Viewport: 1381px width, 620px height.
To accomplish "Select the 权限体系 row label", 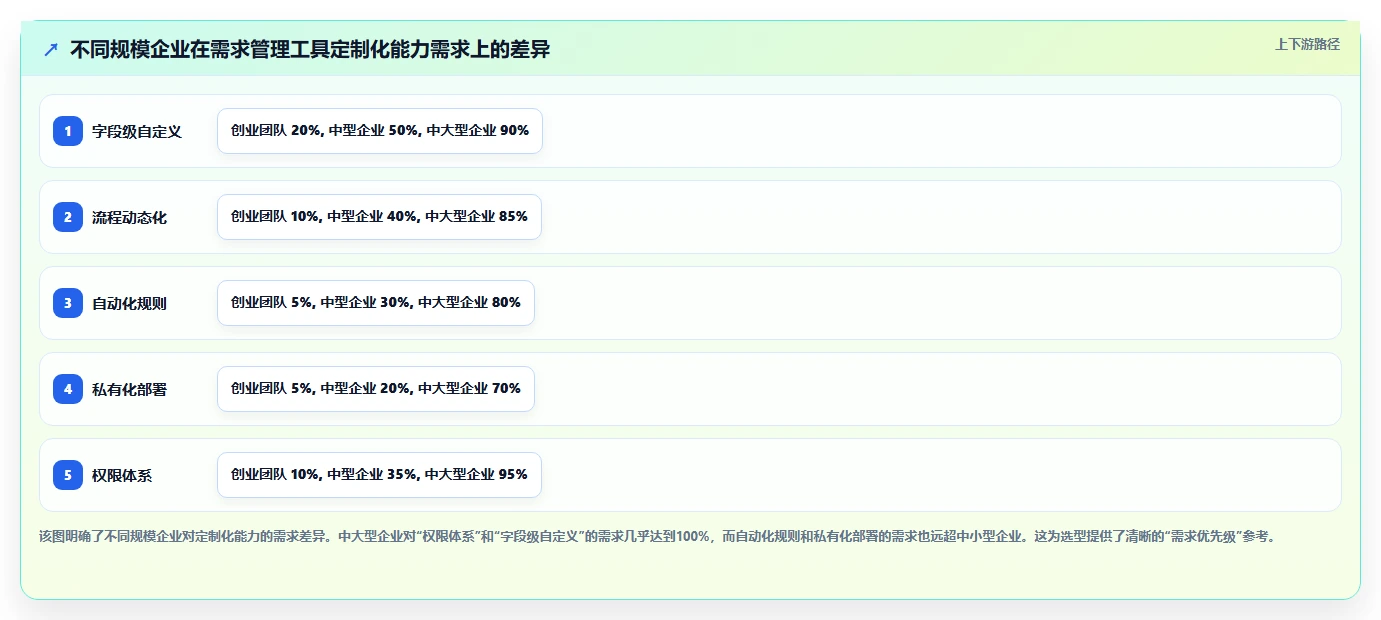I will coord(122,475).
